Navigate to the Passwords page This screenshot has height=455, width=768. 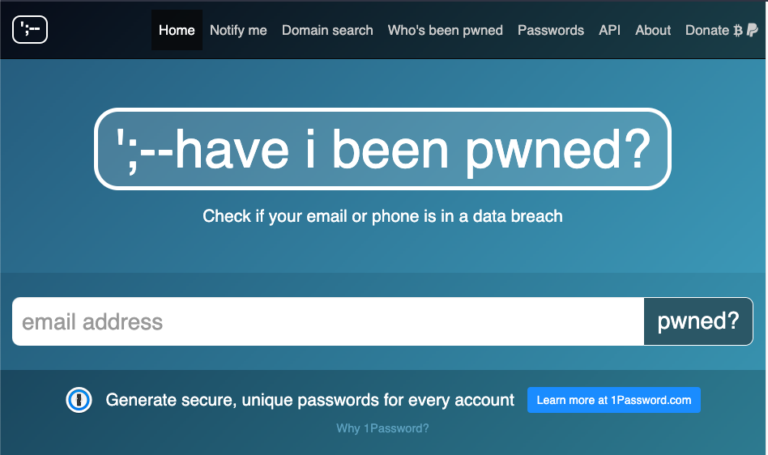(x=551, y=30)
